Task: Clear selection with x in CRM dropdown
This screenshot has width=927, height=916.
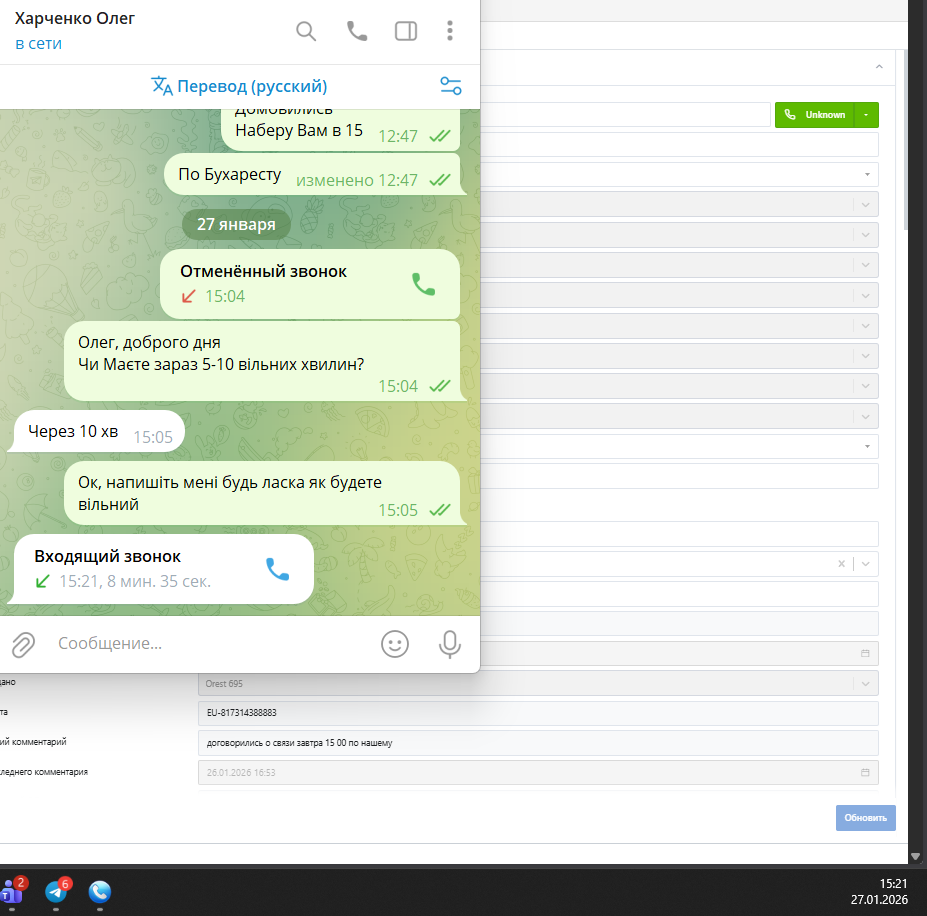Action: coord(841,564)
